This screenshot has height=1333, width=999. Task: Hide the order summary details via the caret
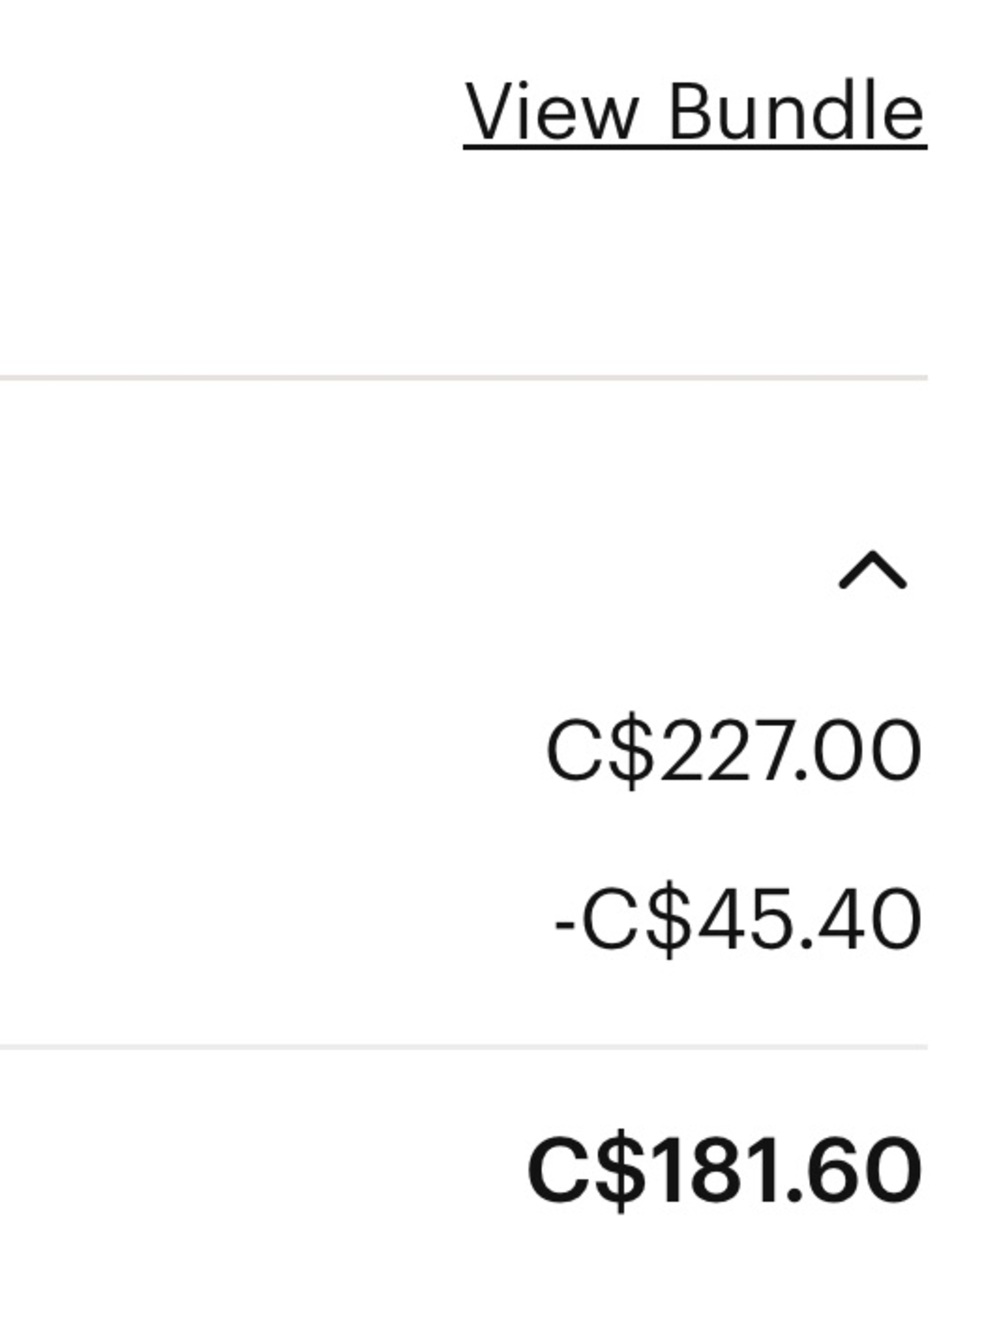[873, 571]
